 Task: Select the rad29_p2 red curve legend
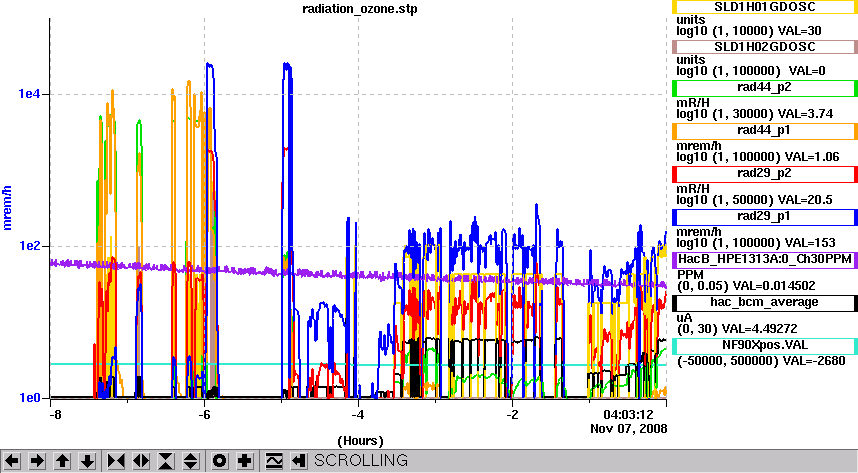tap(764, 174)
